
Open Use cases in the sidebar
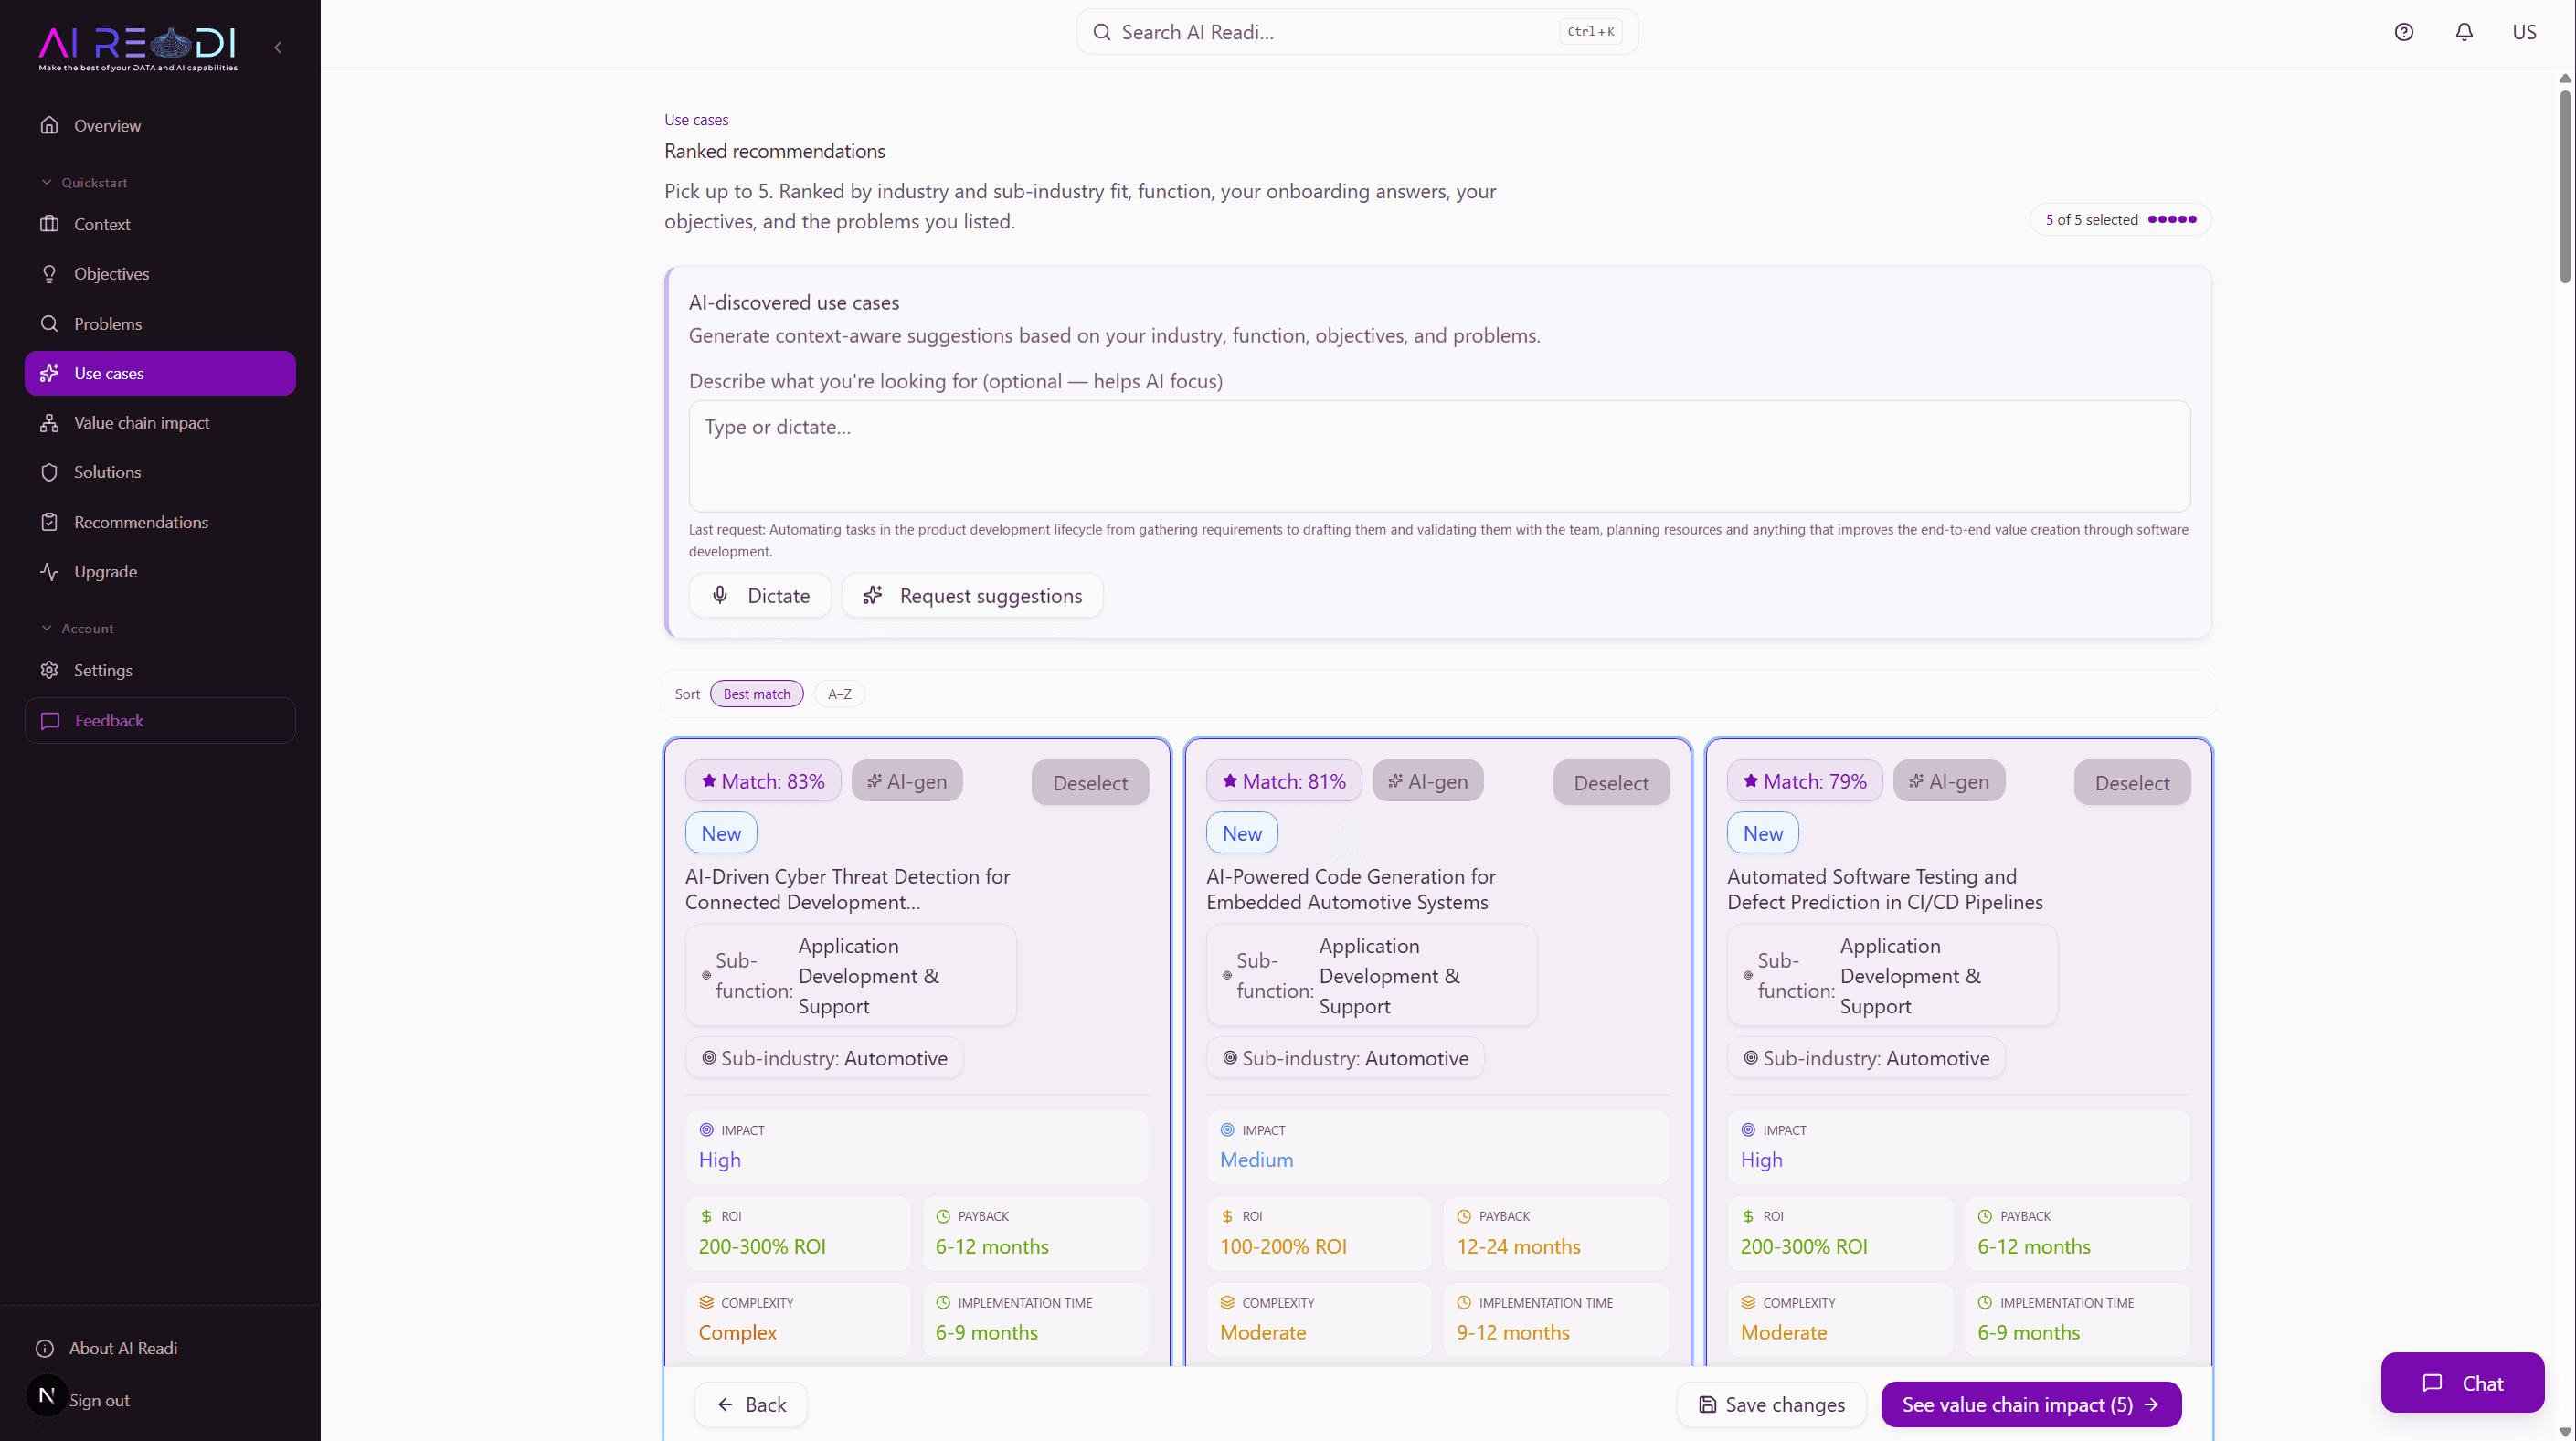coord(160,373)
